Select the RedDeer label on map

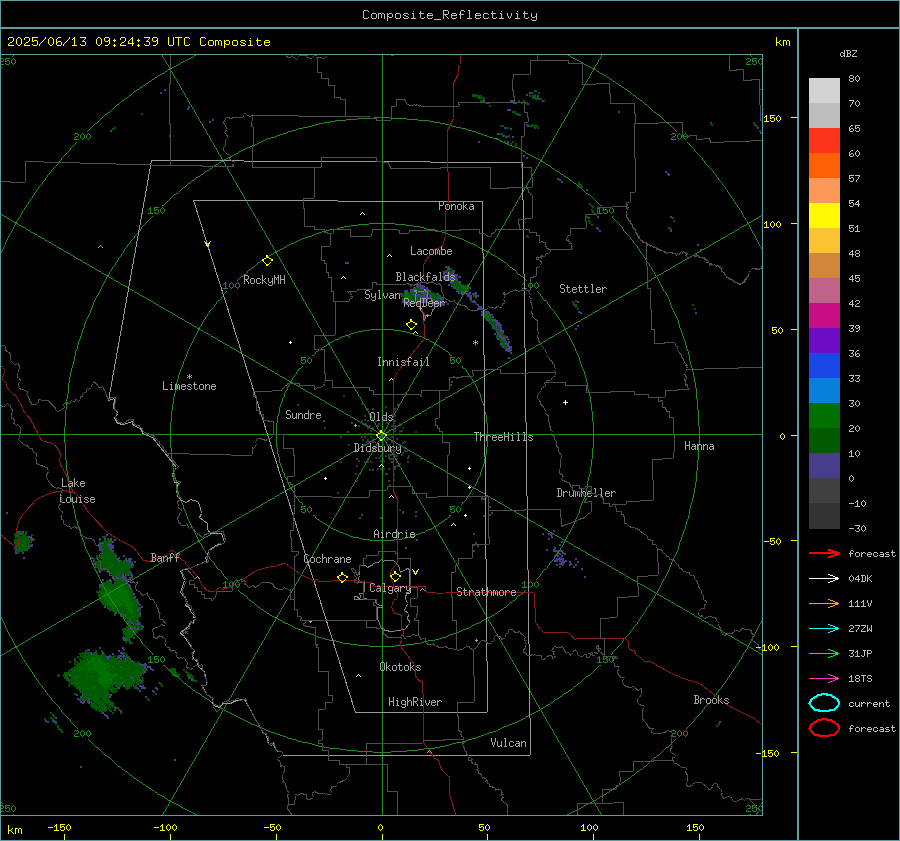(424, 303)
